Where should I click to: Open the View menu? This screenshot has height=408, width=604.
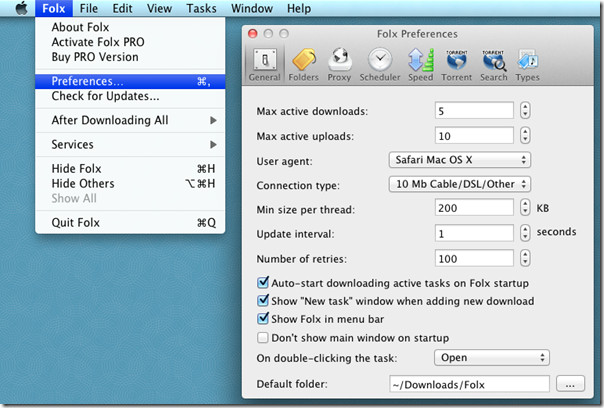point(159,8)
